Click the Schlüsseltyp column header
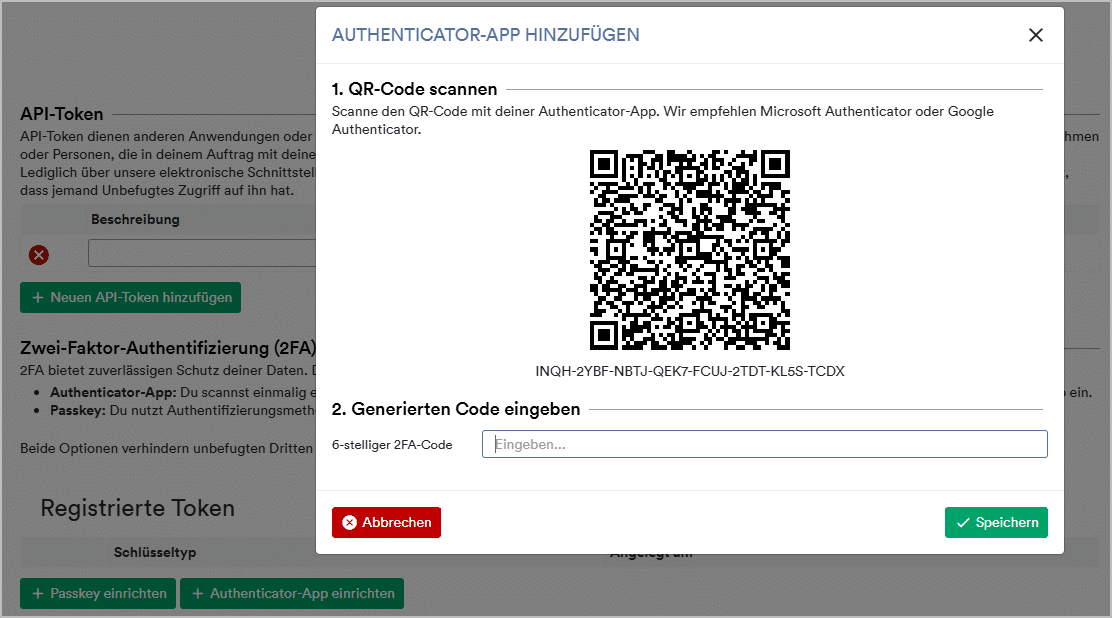This screenshot has height=618, width=1112. [x=155, y=552]
